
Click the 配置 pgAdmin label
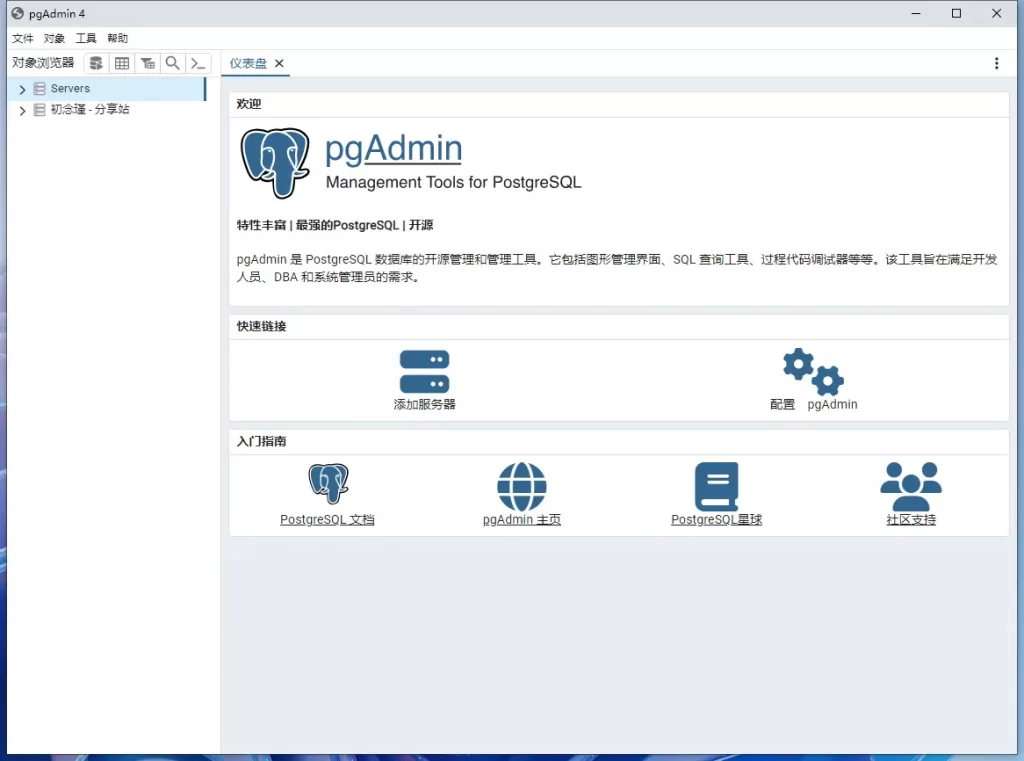point(814,404)
